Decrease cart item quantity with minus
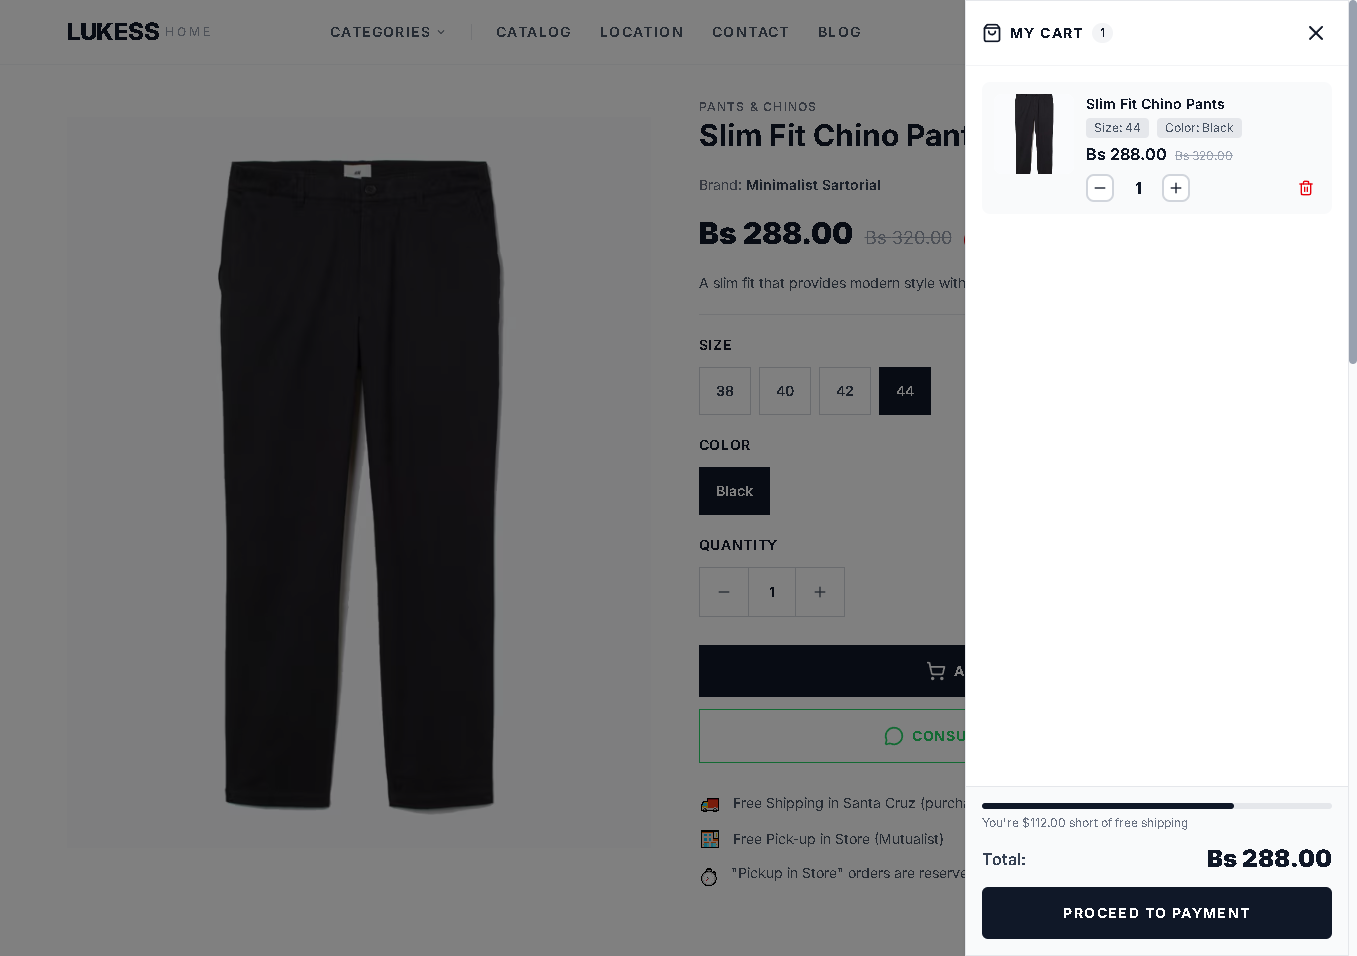Viewport: 1357px width, 956px height. click(x=1100, y=188)
